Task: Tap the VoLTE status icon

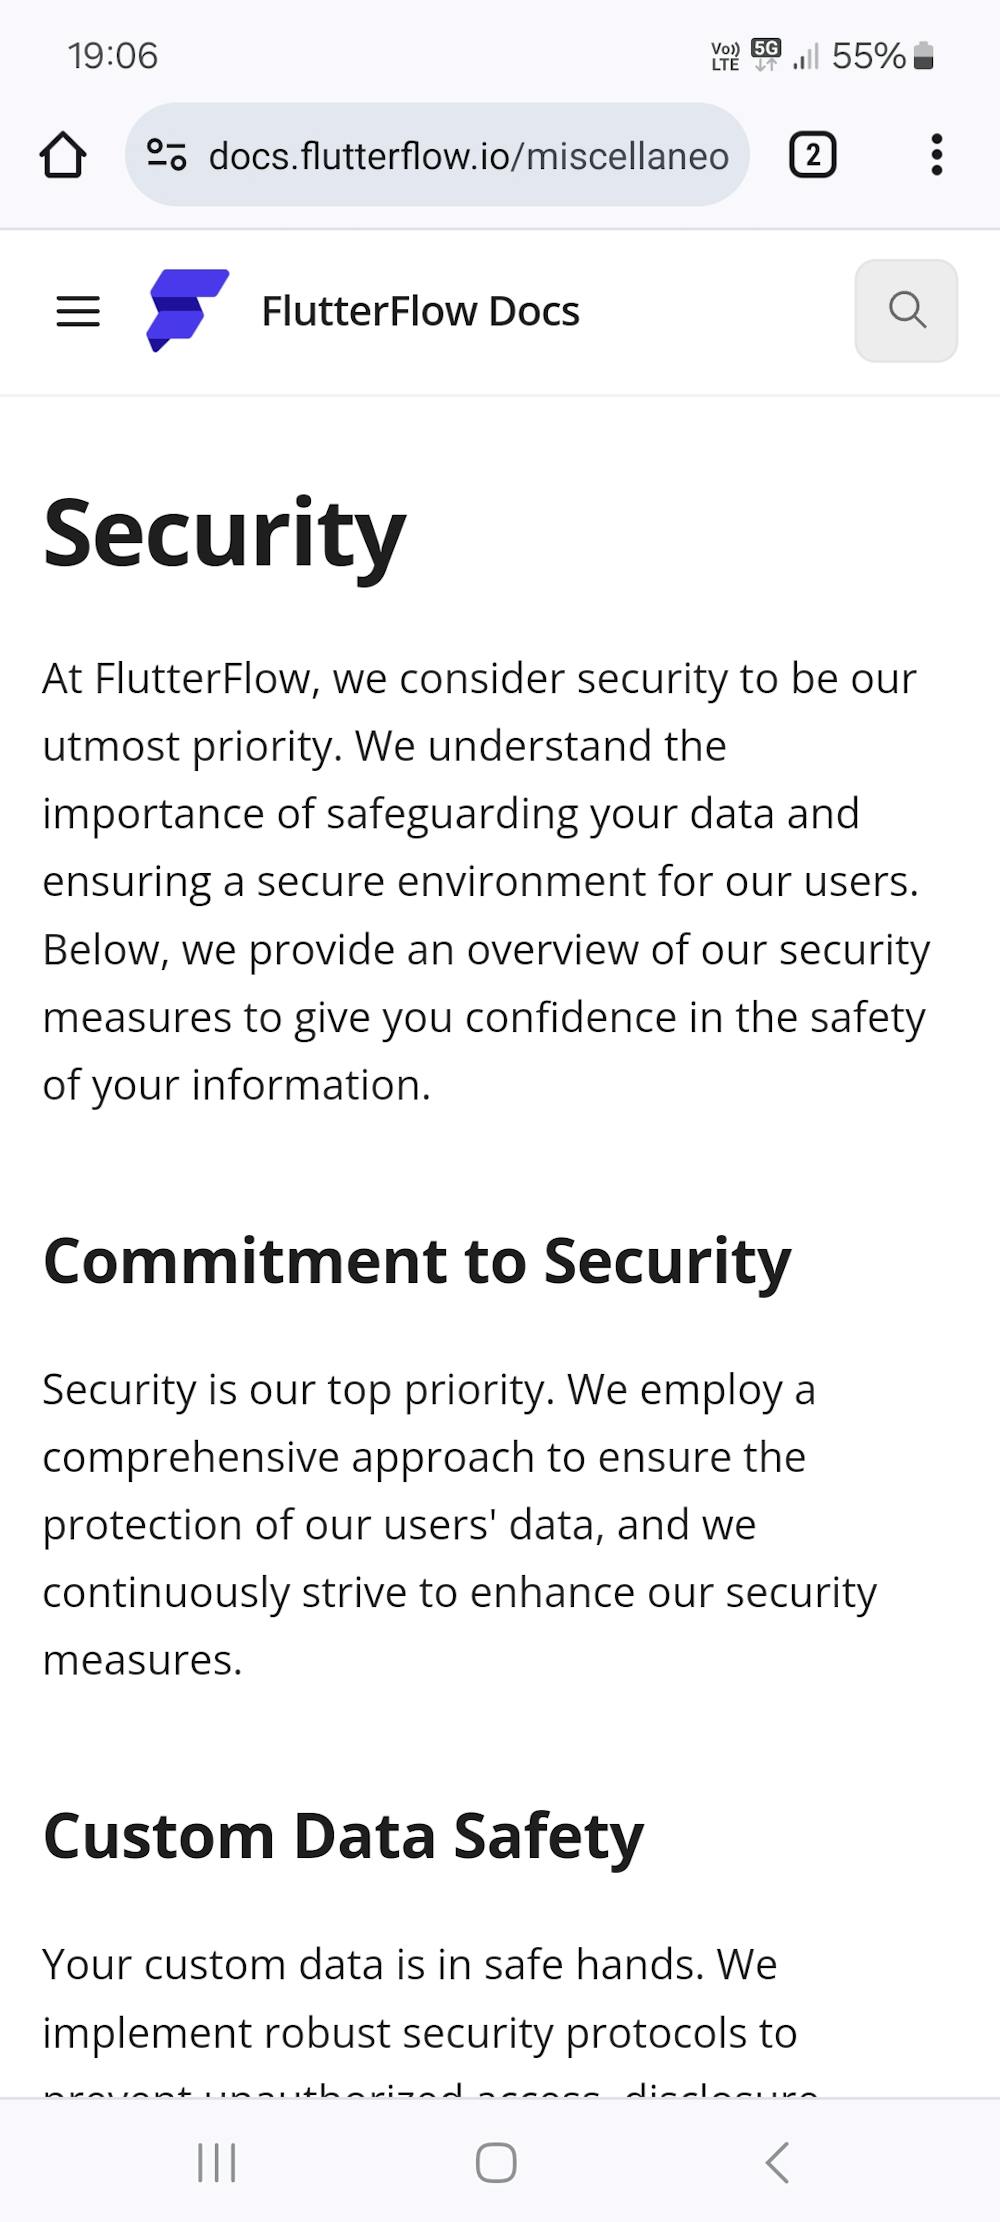Action: tap(725, 56)
